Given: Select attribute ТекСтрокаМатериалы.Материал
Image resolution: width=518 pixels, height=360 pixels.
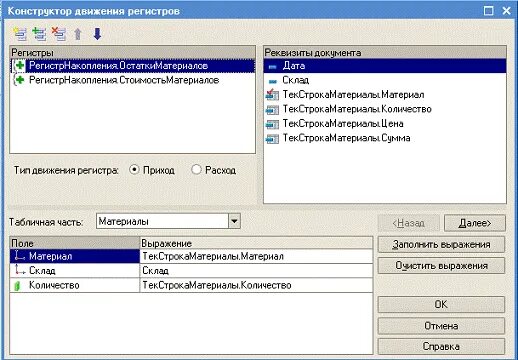Looking at the screenshot, I should 385,95.
